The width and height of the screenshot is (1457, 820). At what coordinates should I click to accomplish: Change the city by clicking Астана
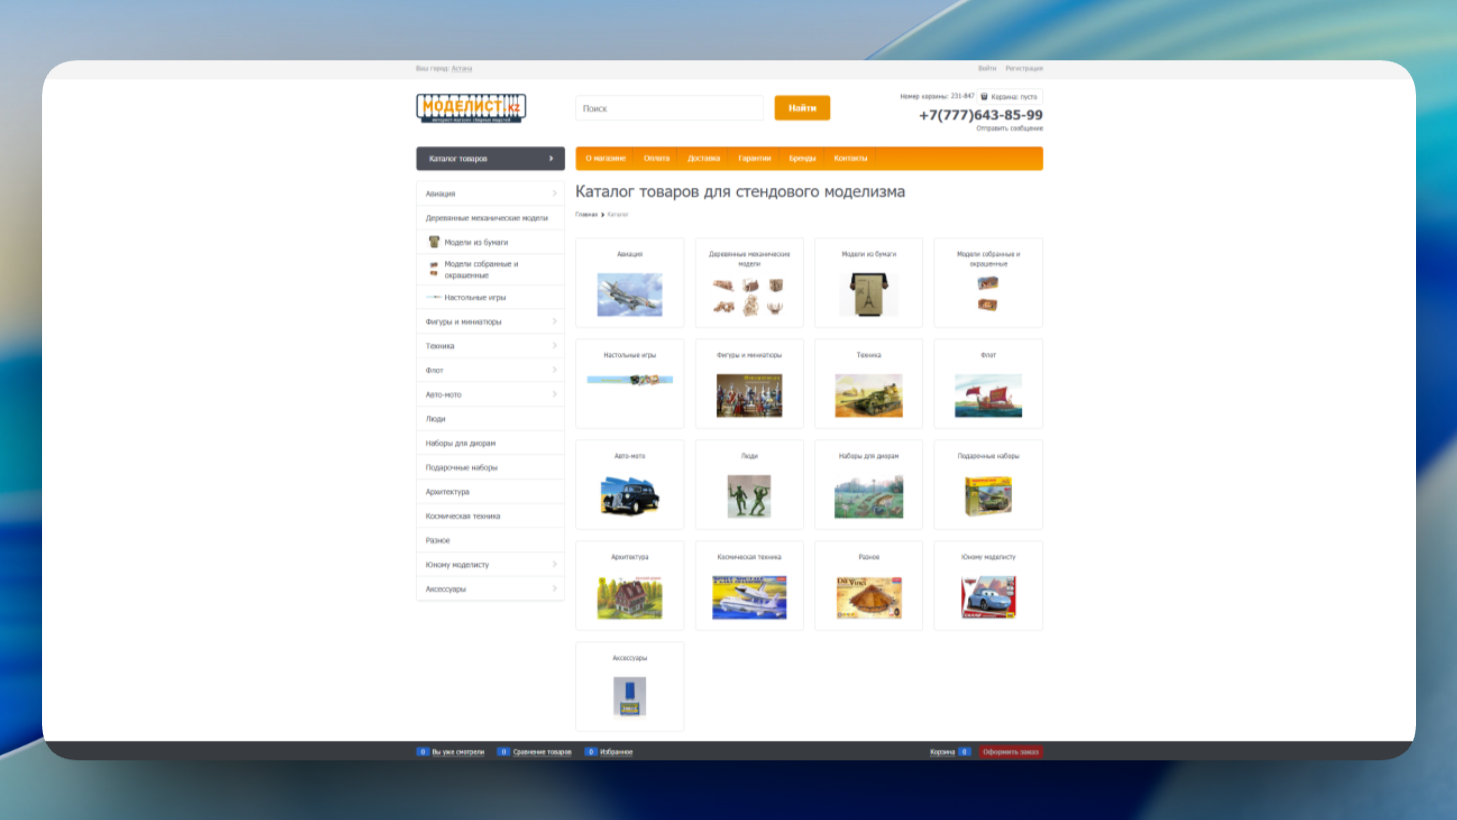tap(461, 69)
